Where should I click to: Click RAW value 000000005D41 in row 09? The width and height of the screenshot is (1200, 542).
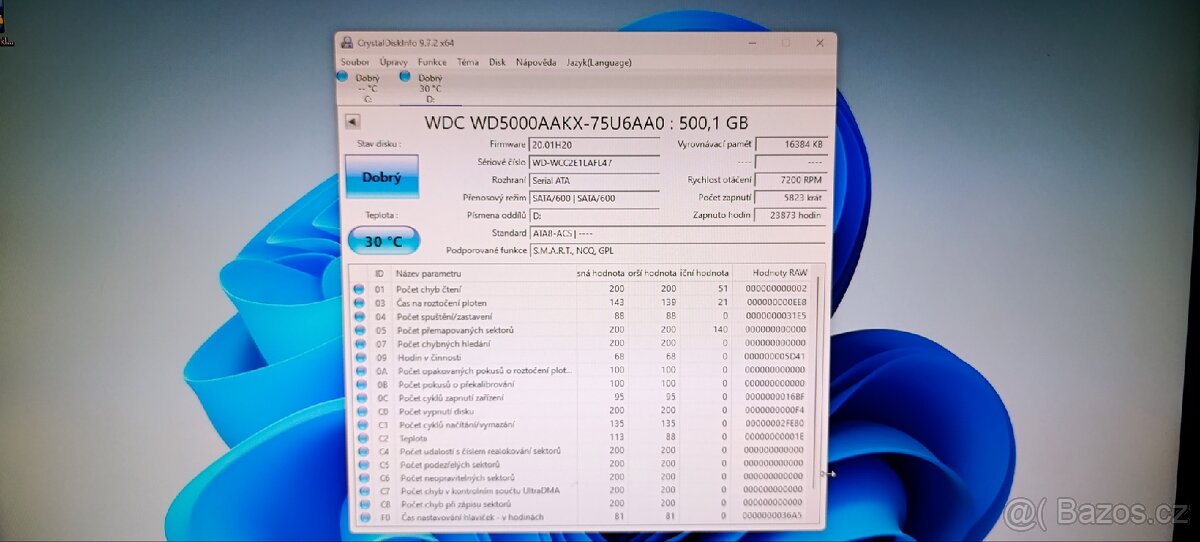[774, 356]
